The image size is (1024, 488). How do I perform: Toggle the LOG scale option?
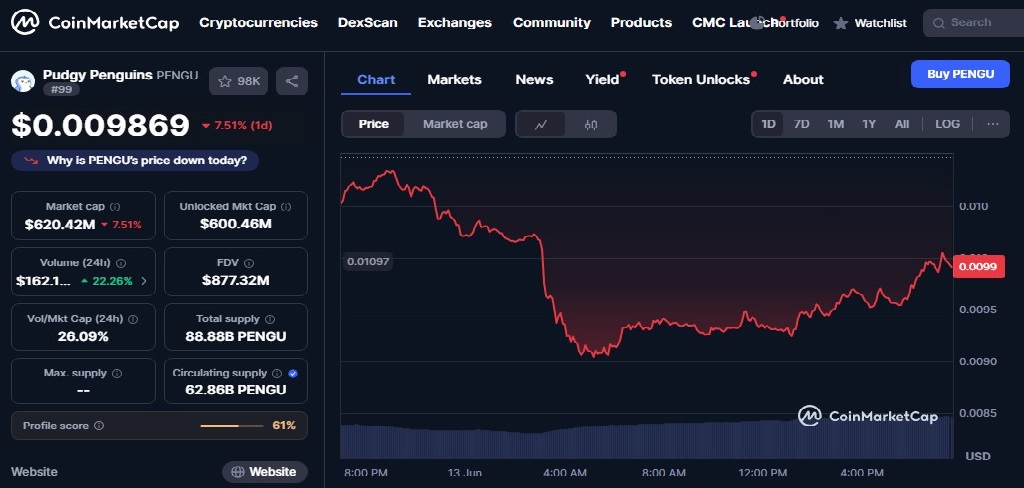948,124
